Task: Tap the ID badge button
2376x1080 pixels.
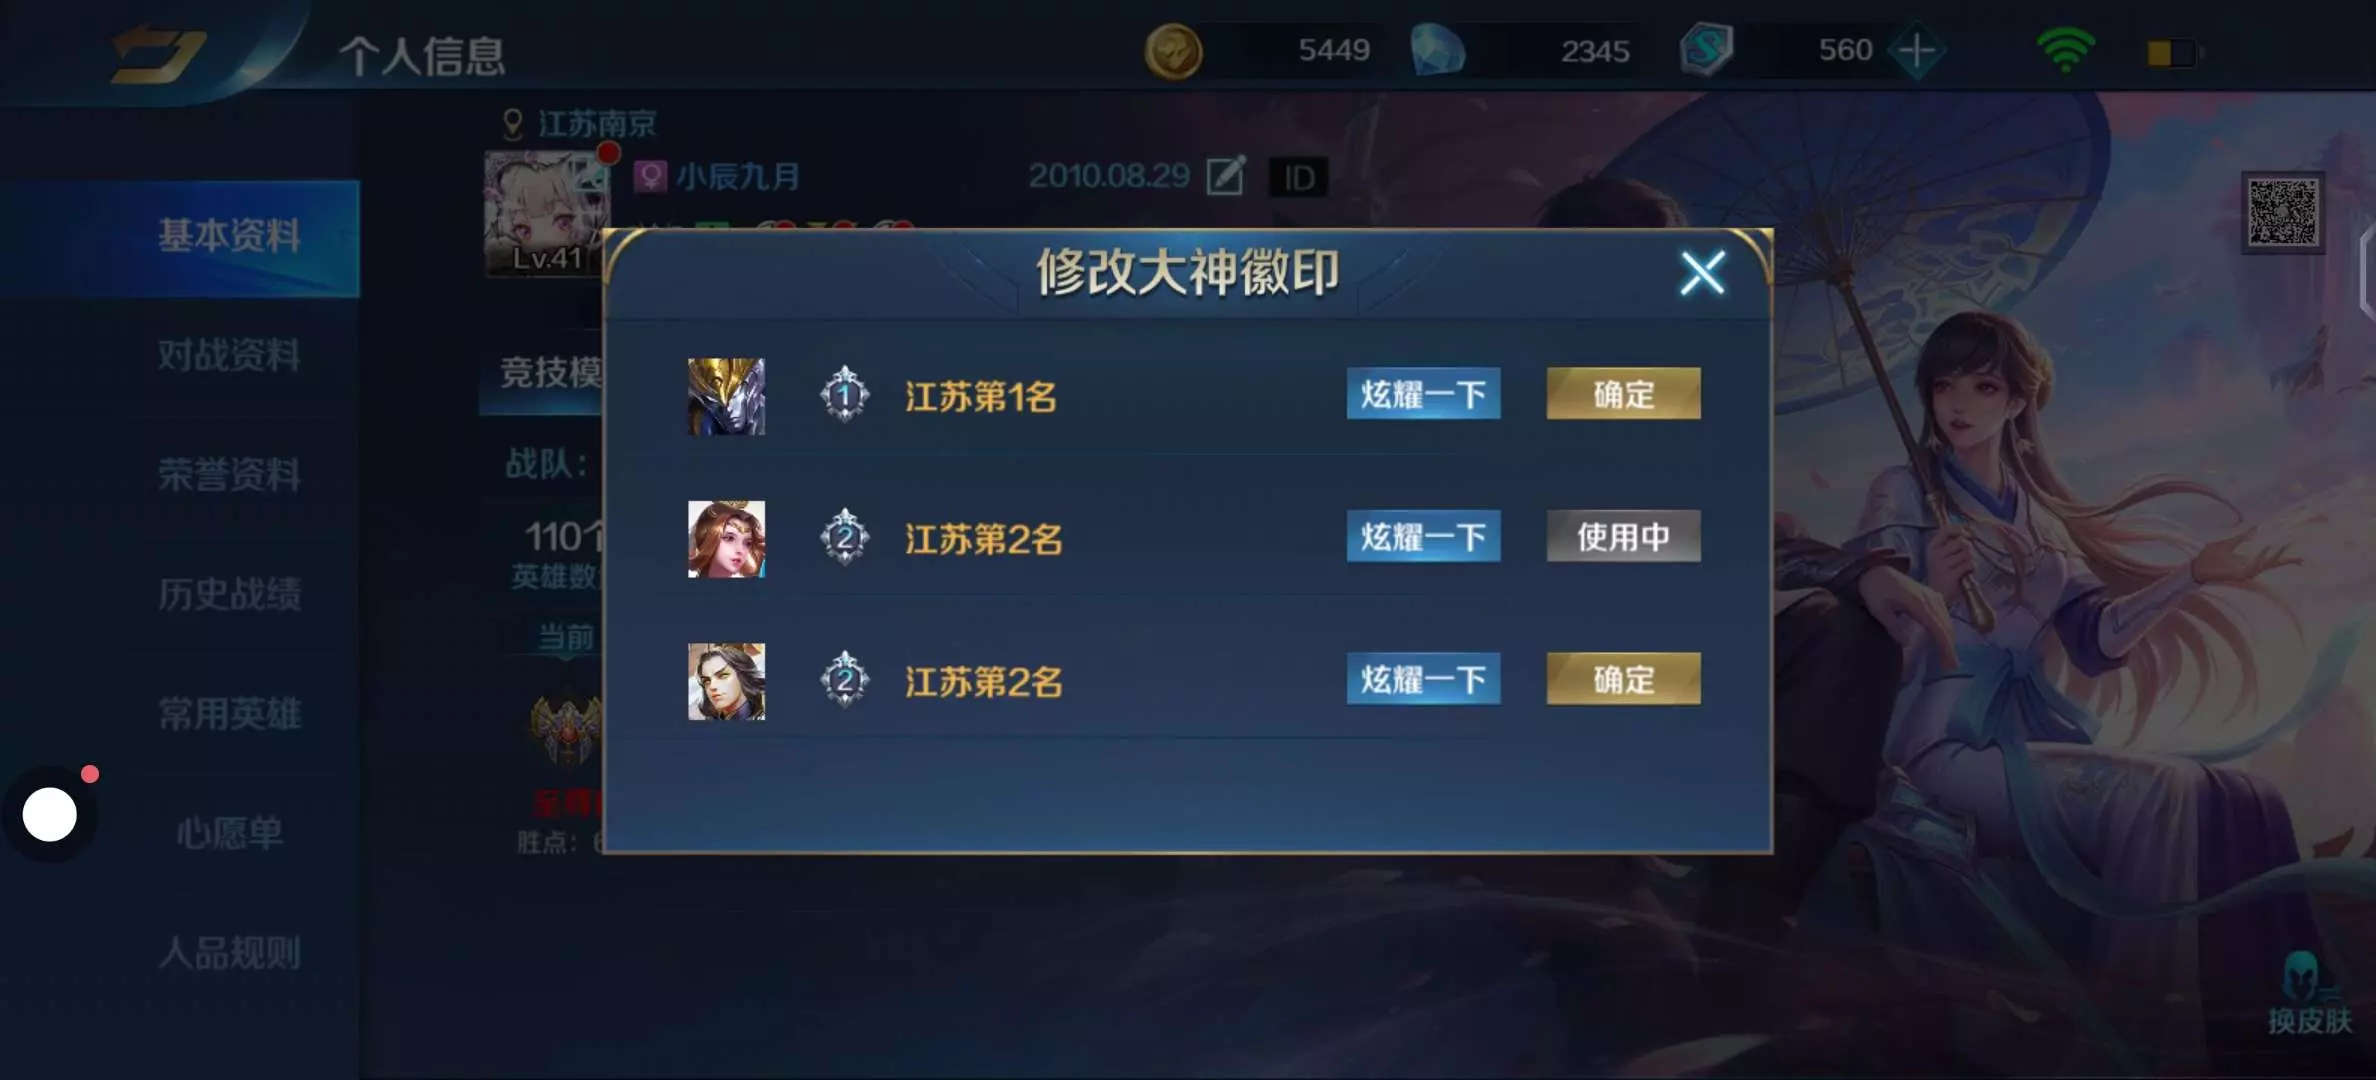Action: tap(1298, 178)
